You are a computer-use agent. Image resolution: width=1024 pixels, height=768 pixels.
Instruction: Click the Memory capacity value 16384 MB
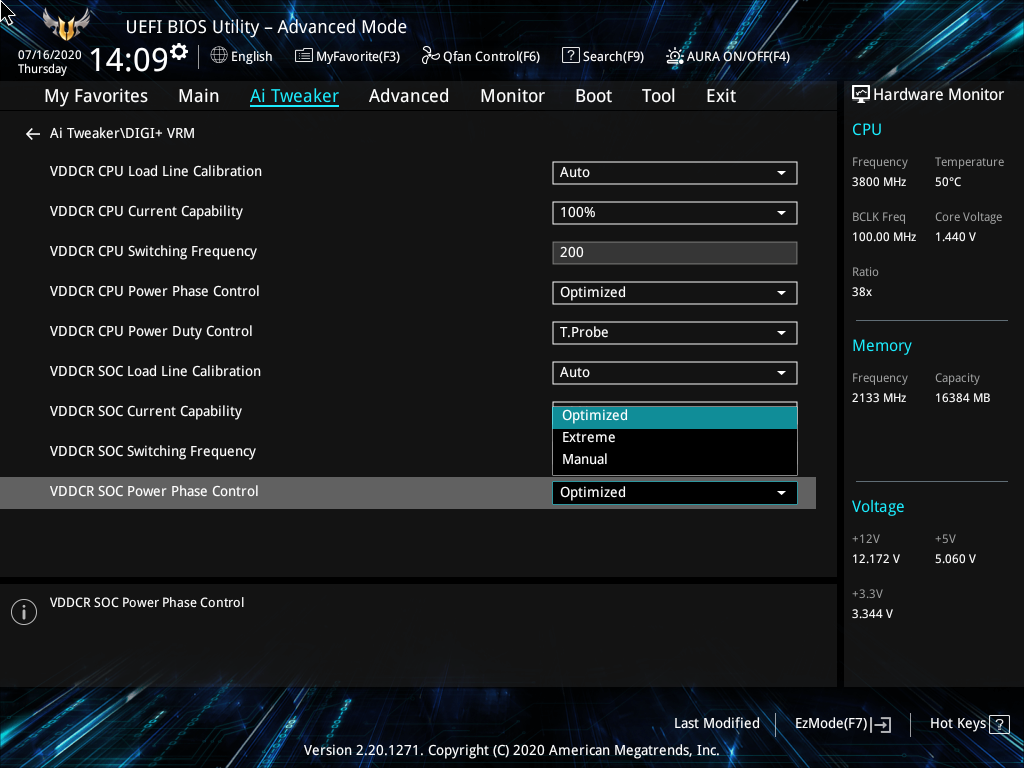click(x=962, y=398)
